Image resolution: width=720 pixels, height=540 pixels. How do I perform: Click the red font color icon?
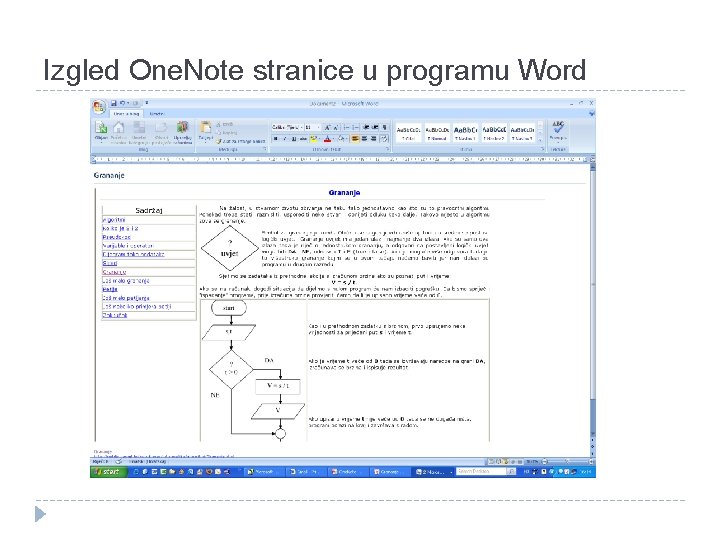click(x=327, y=139)
